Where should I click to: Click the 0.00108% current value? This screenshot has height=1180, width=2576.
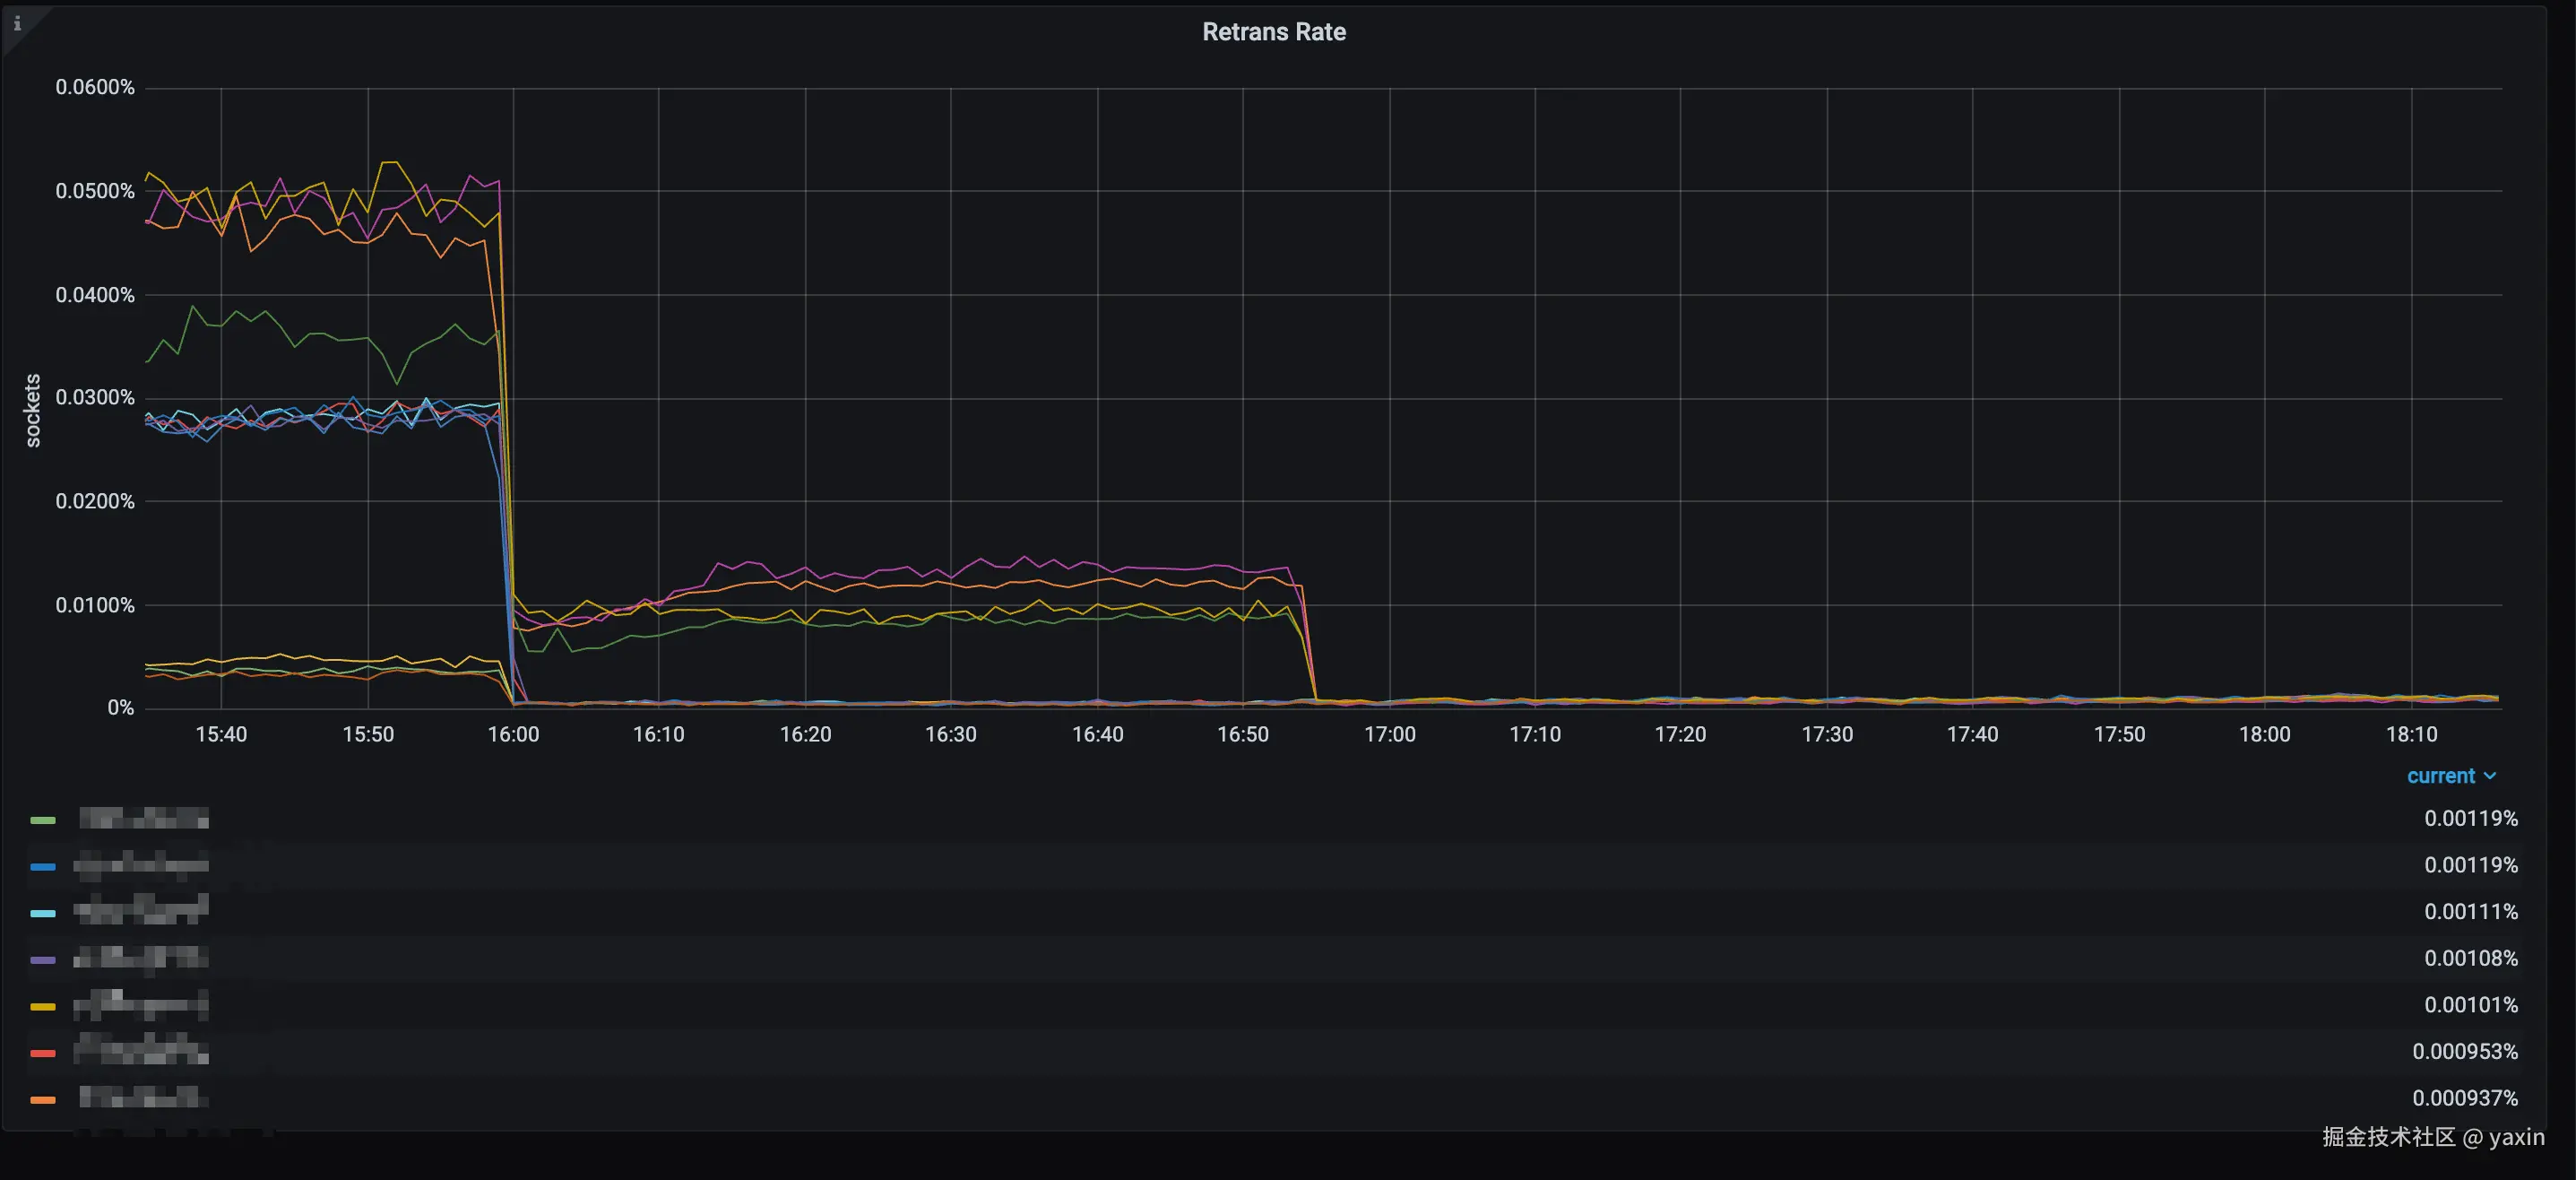coord(2470,958)
